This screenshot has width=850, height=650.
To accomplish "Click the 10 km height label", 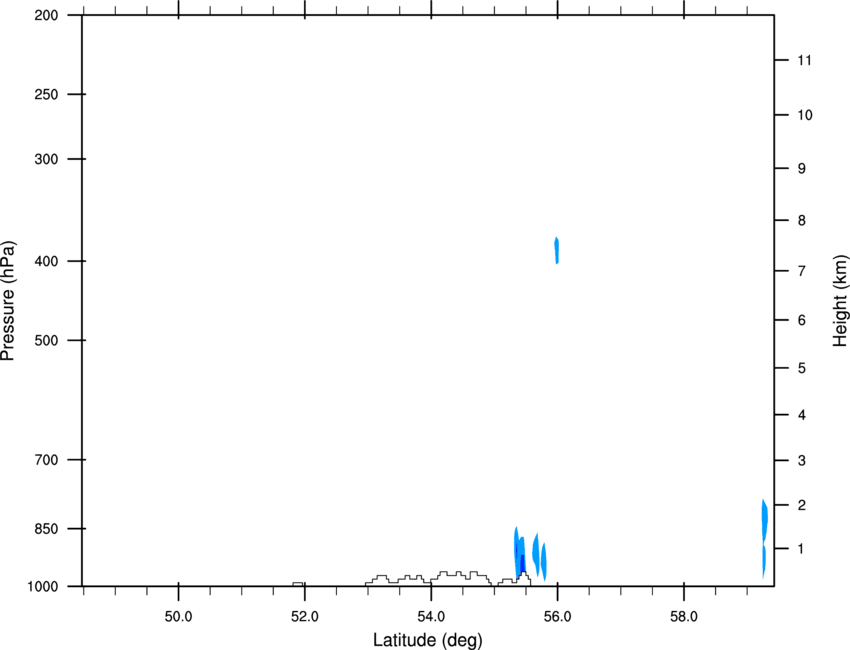I will point(805,115).
